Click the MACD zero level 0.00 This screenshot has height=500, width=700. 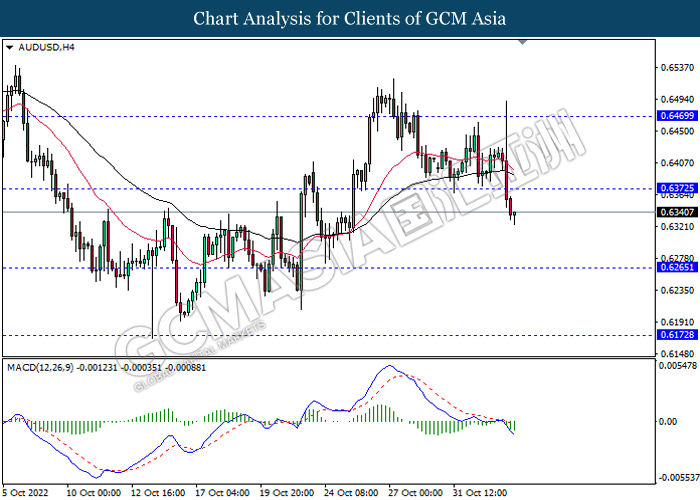click(x=668, y=421)
